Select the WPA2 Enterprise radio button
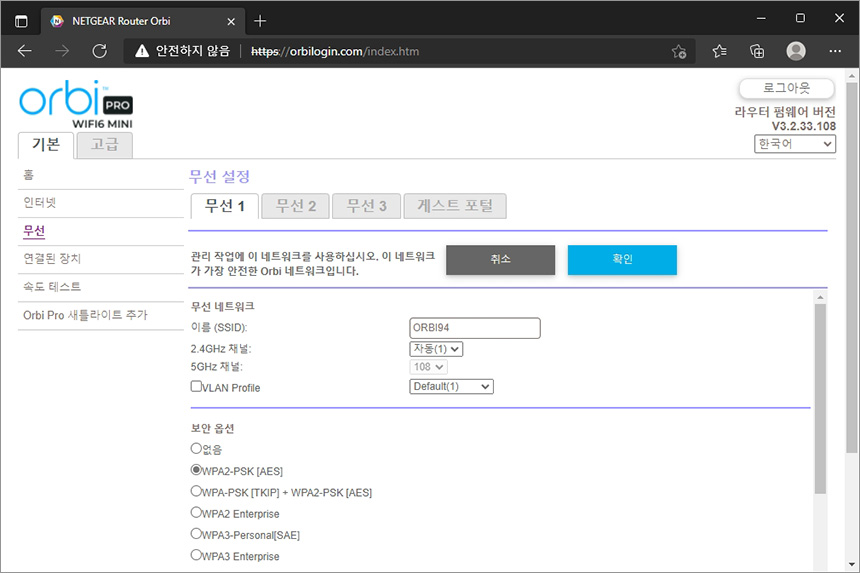 pos(196,512)
